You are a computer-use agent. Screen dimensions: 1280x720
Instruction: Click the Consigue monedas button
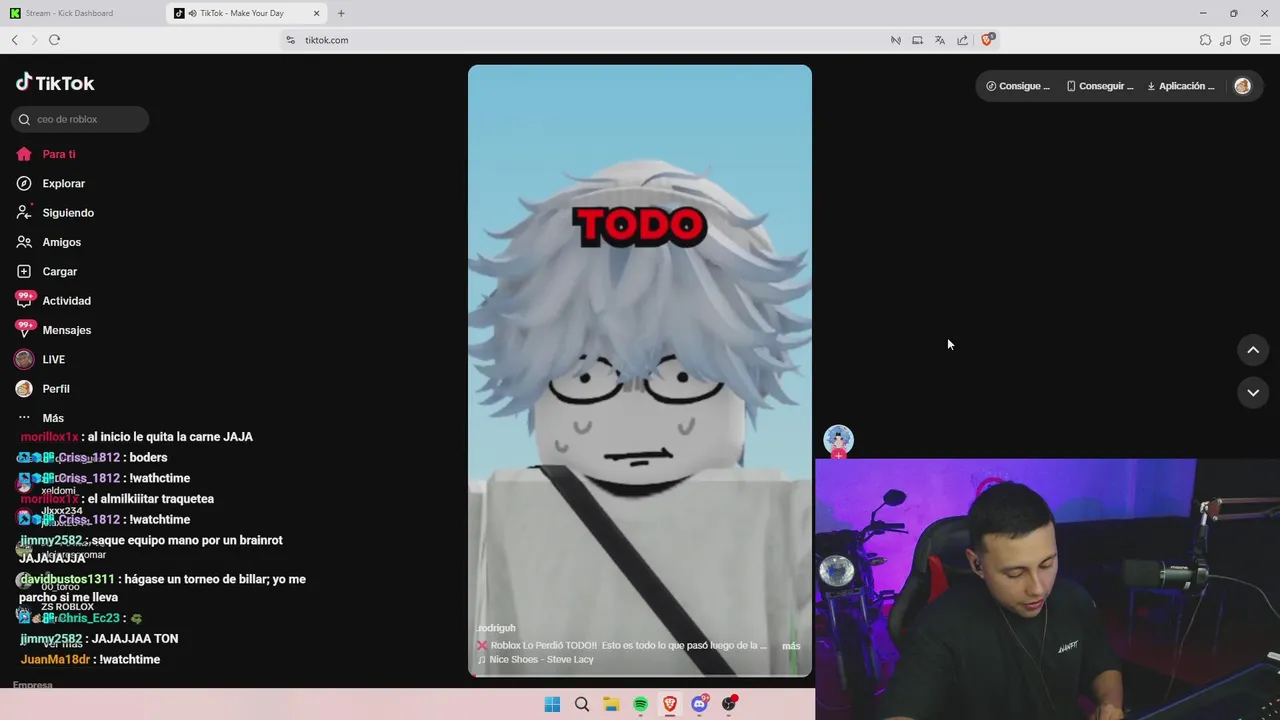pos(1018,86)
